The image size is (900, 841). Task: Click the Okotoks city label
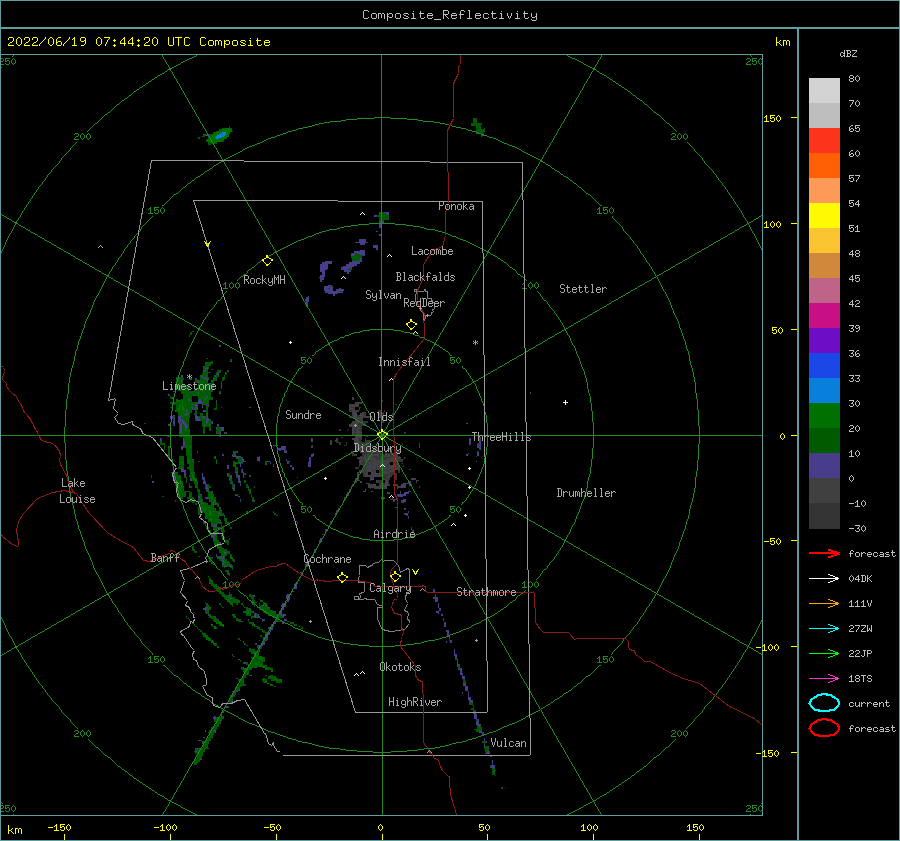pyautogui.click(x=400, y=667)
